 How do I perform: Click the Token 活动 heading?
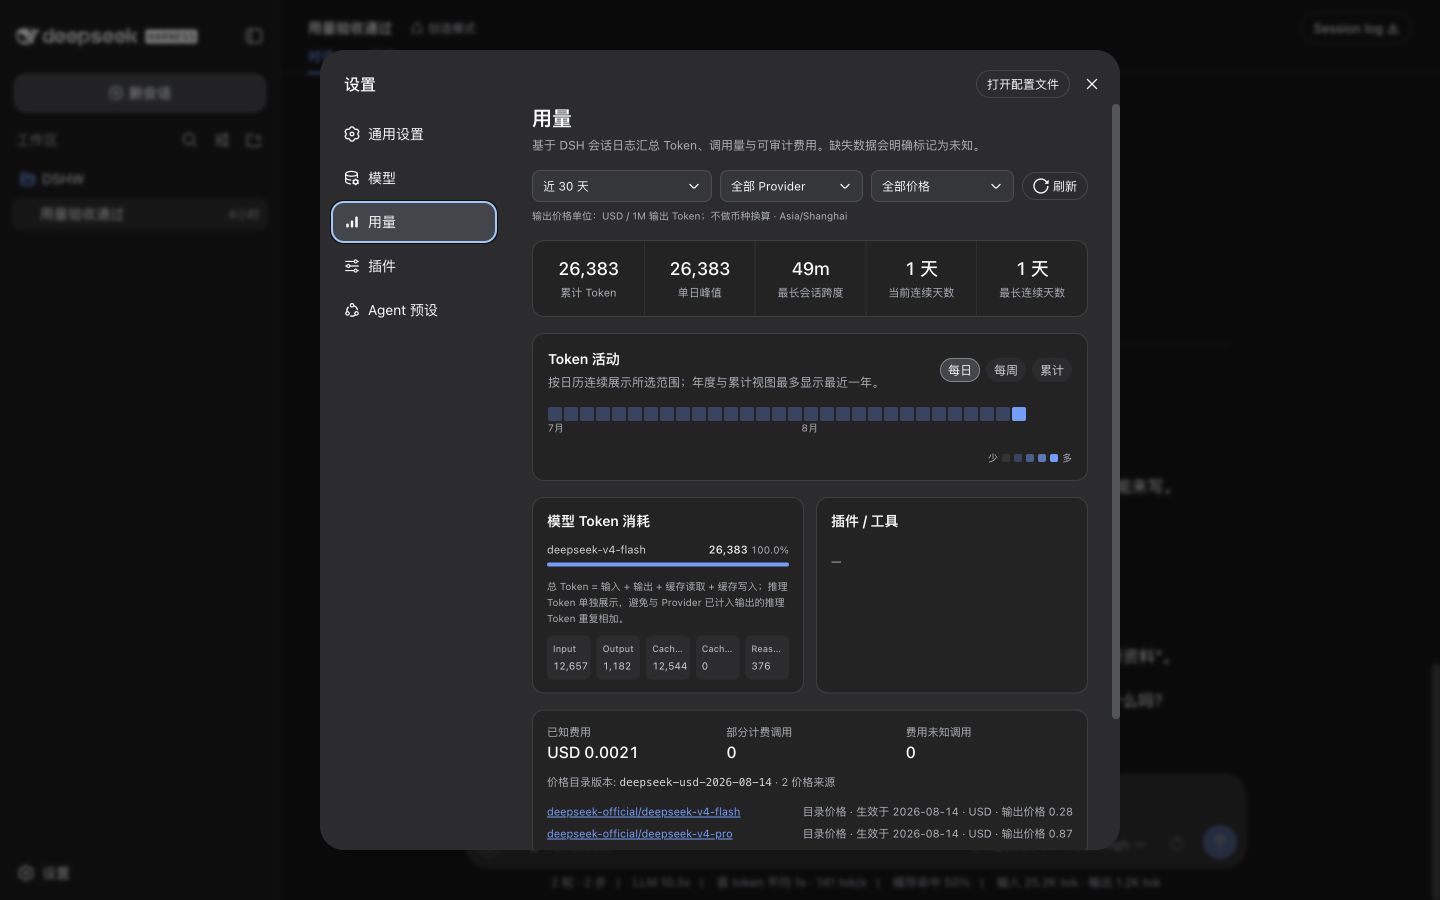click(584, 359)
